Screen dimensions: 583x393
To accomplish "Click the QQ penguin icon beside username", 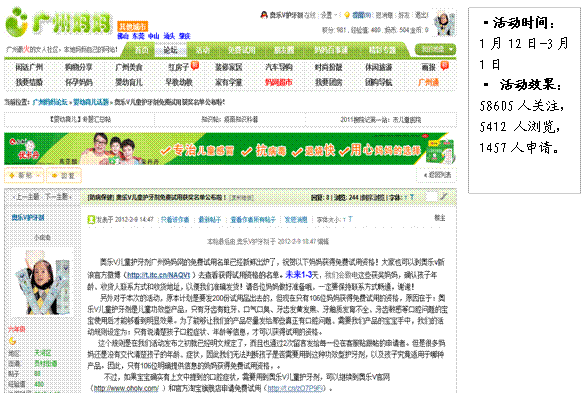I will pyautogui.click(x=264, y=15).
